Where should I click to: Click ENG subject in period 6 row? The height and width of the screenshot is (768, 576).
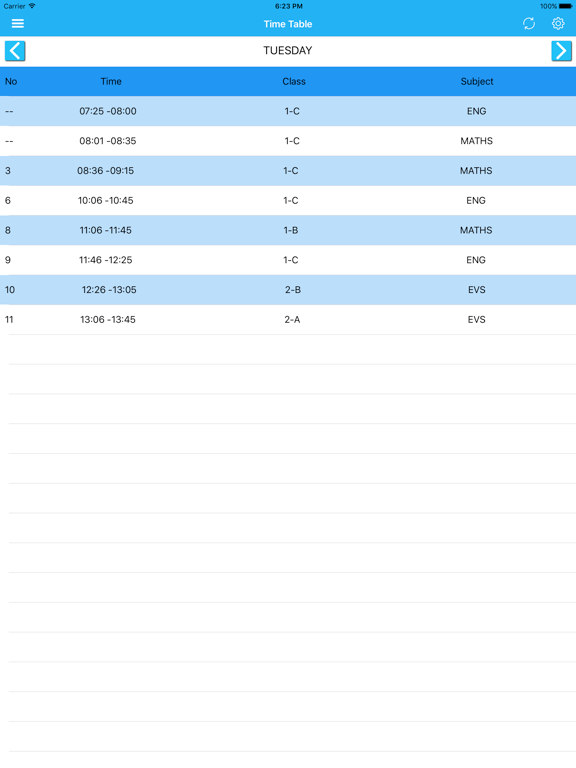point(476,200)
